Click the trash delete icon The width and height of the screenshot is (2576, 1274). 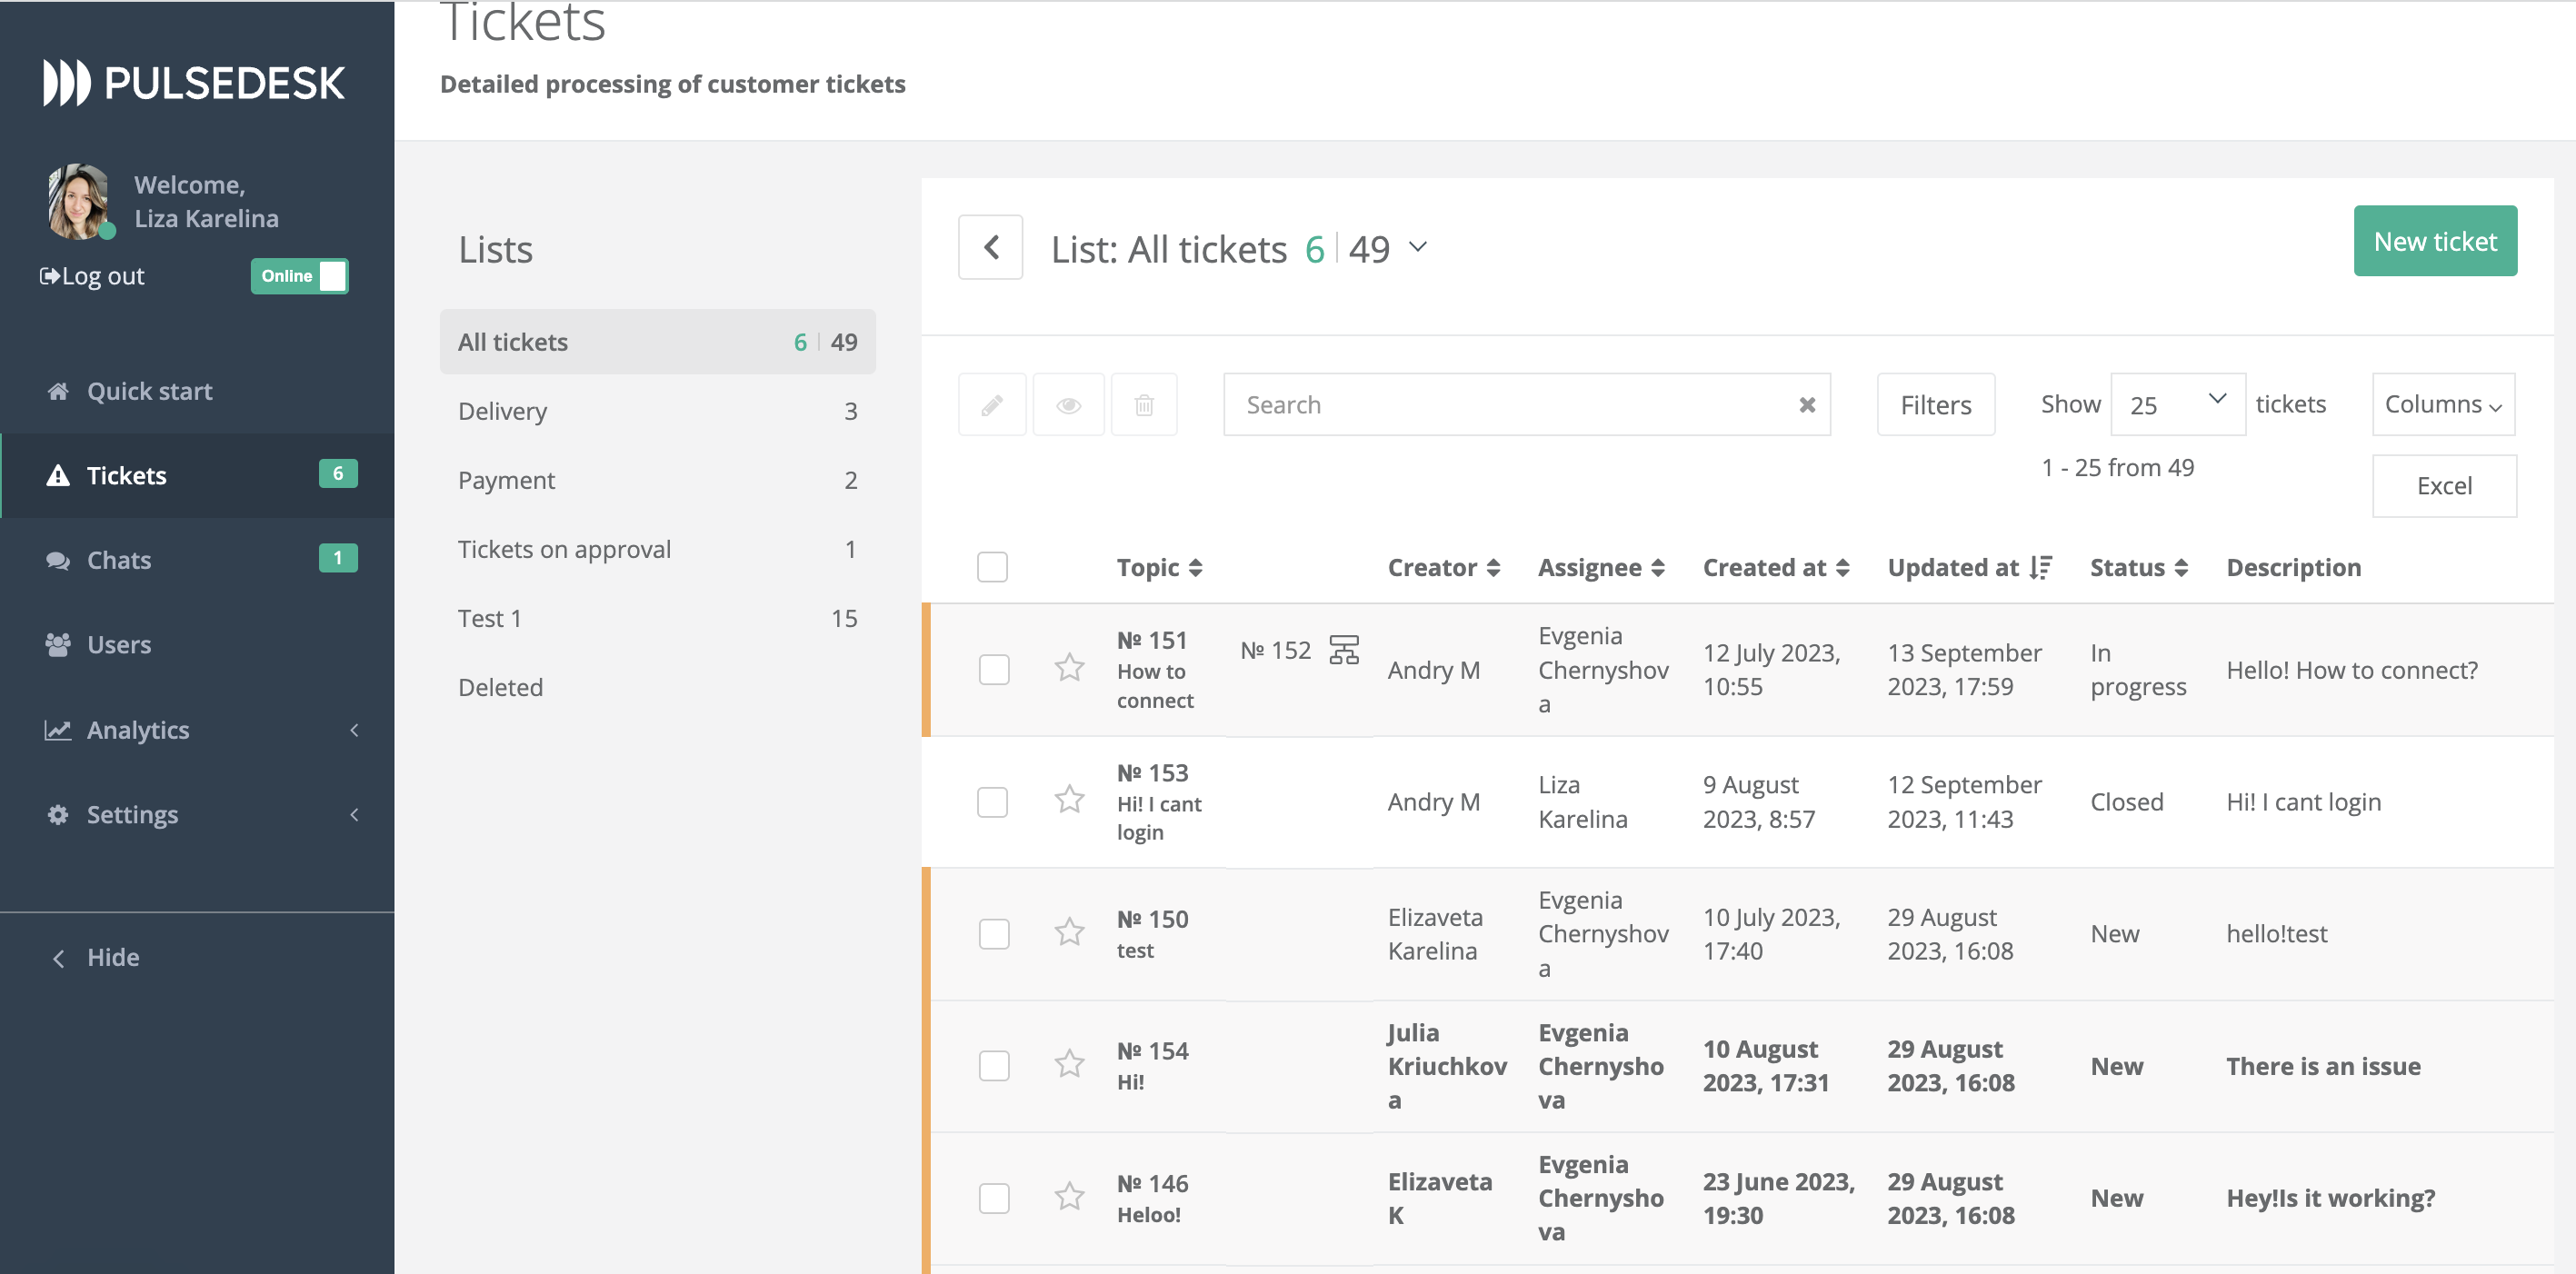1144,404
